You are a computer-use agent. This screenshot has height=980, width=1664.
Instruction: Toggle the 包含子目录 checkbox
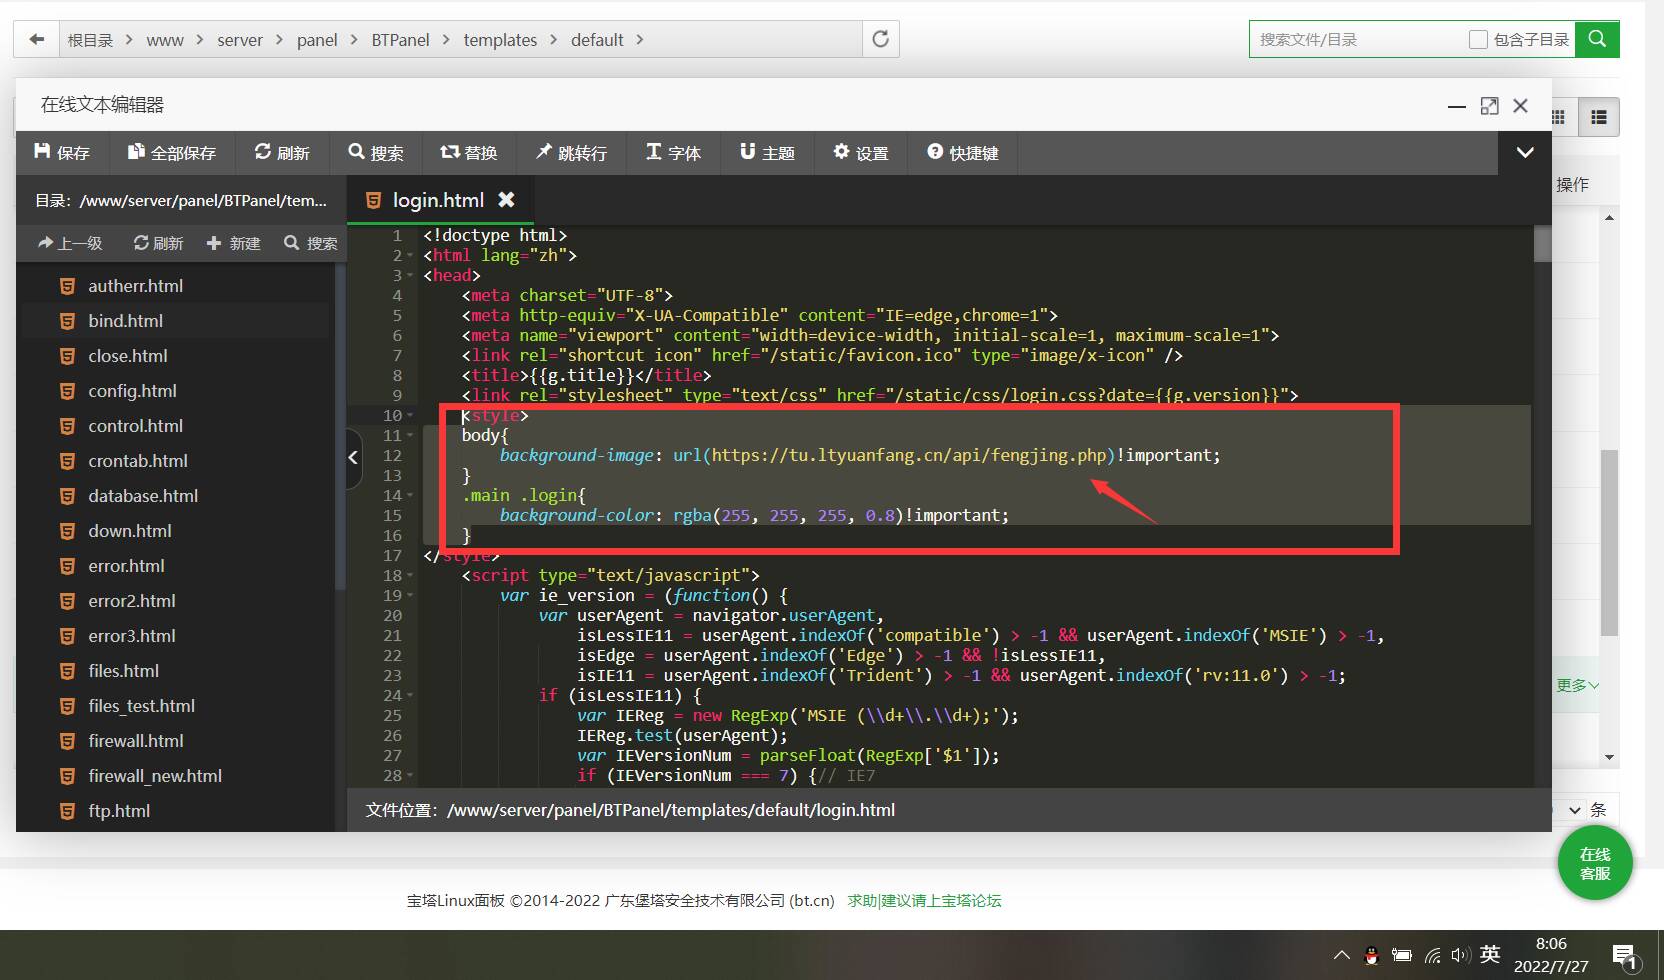[x=1478, y=39]
